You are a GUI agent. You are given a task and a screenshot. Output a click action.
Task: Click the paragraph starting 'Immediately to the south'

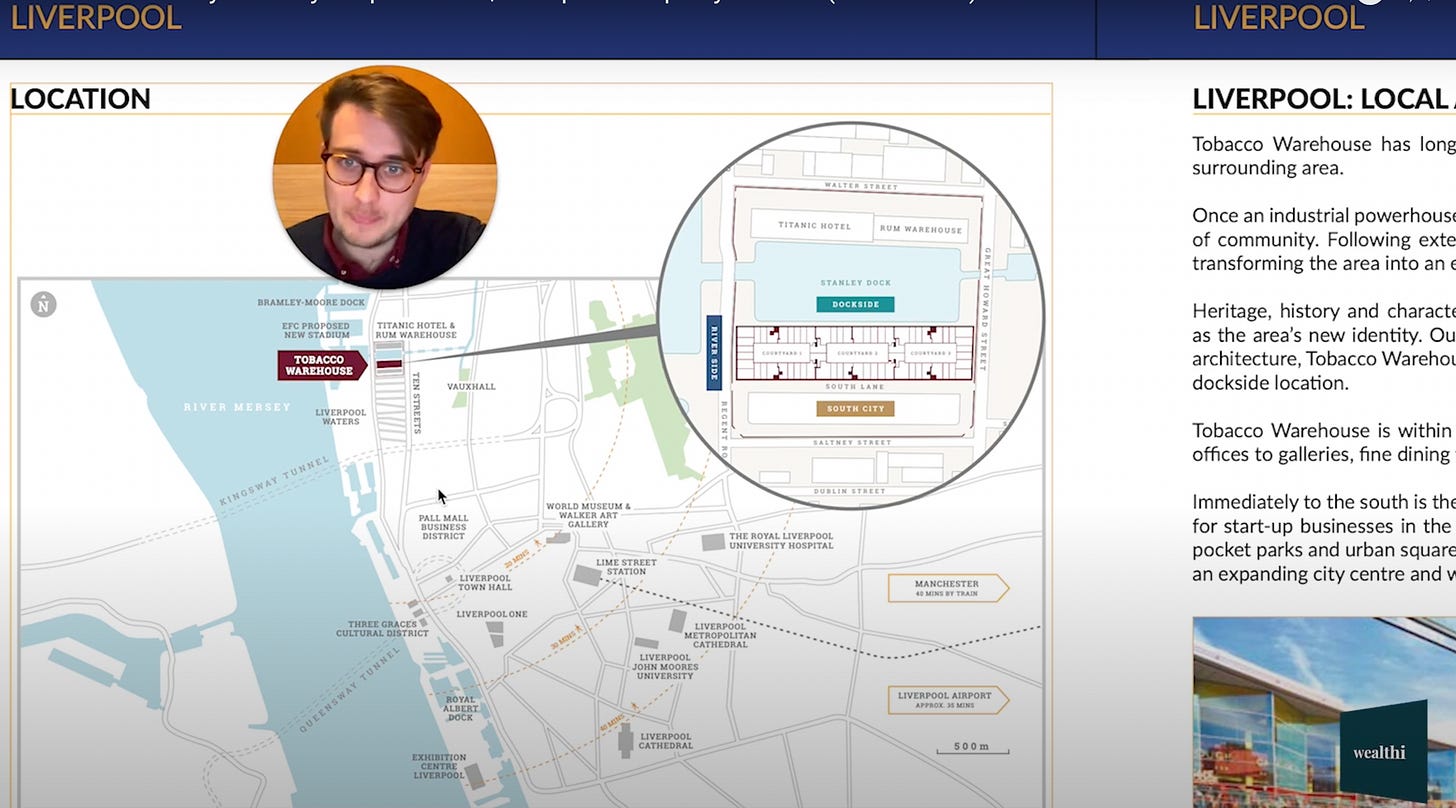(x=1323, y=538)
